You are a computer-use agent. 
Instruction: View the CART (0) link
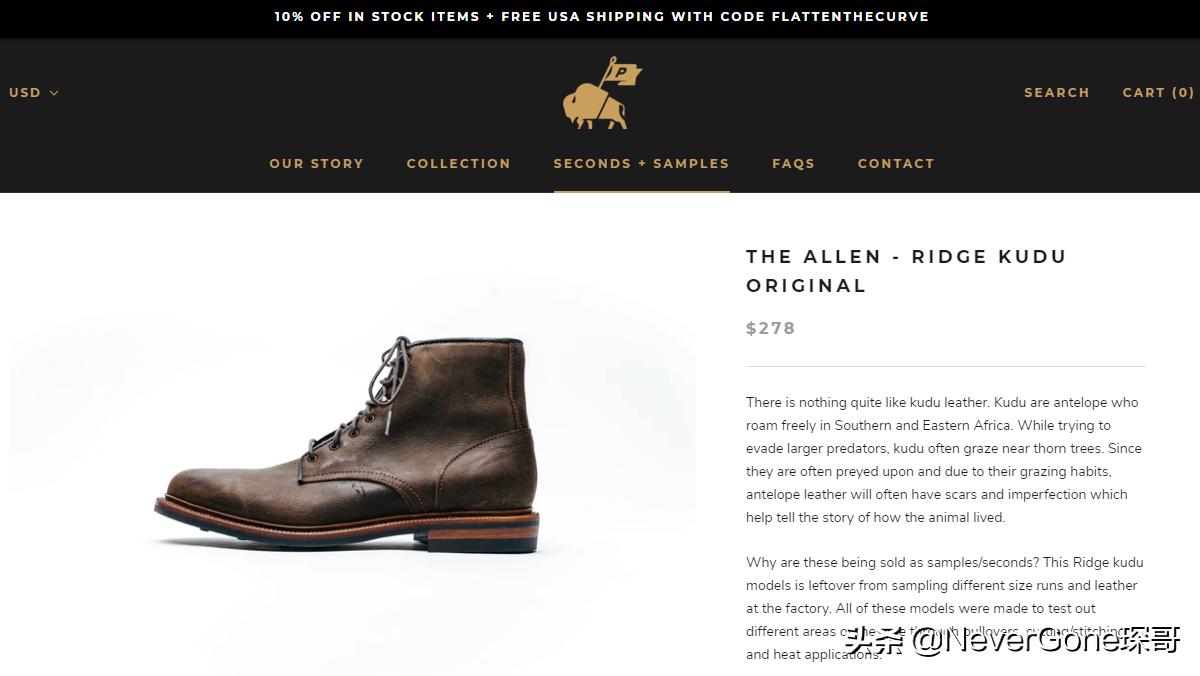coord(1158,92)
